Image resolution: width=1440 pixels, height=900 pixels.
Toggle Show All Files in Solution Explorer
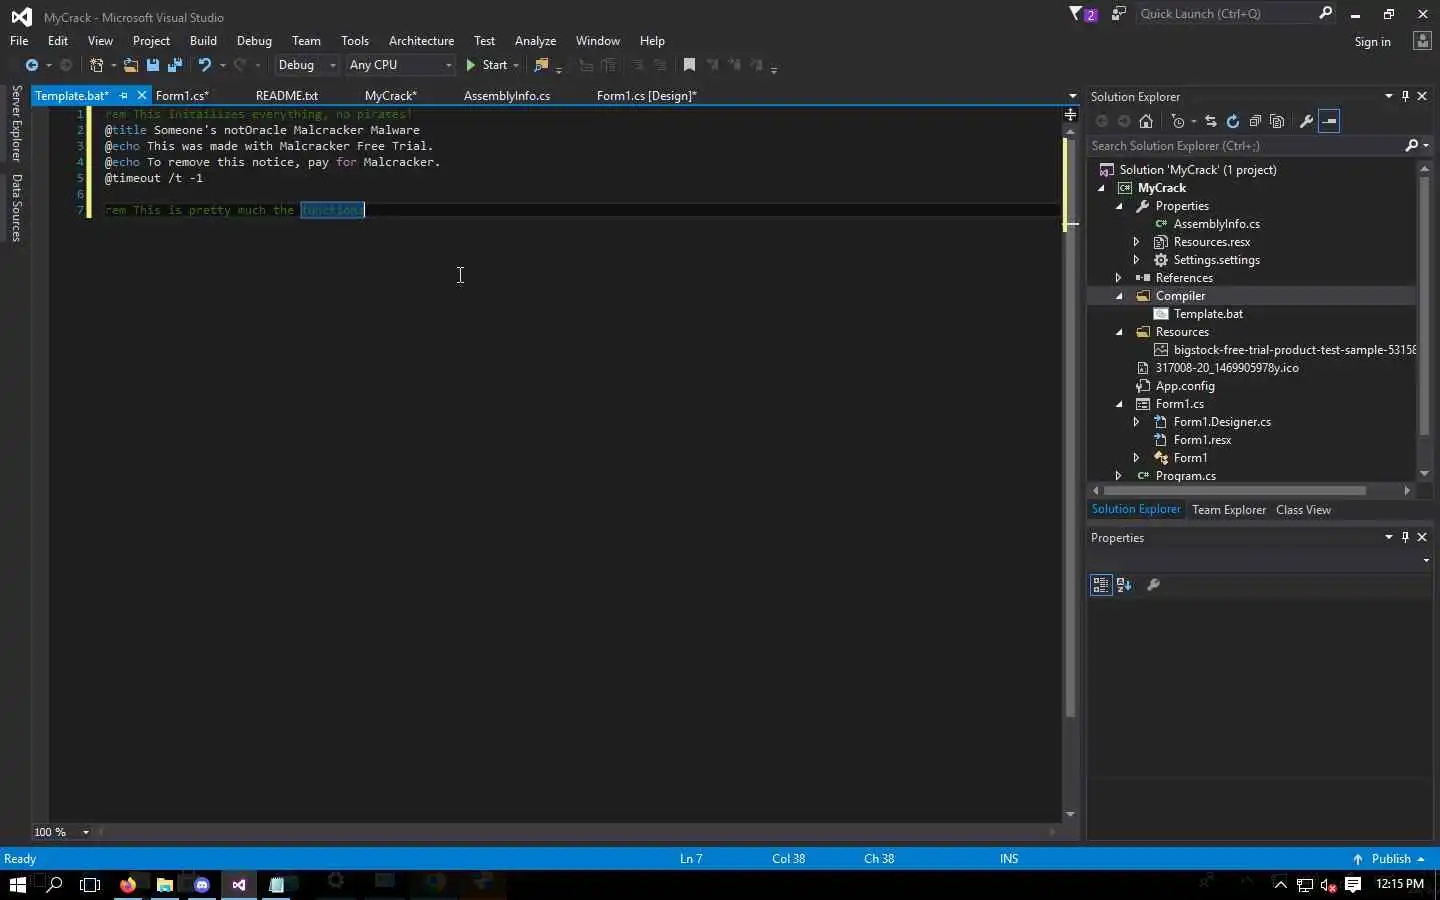(1277, 121)
